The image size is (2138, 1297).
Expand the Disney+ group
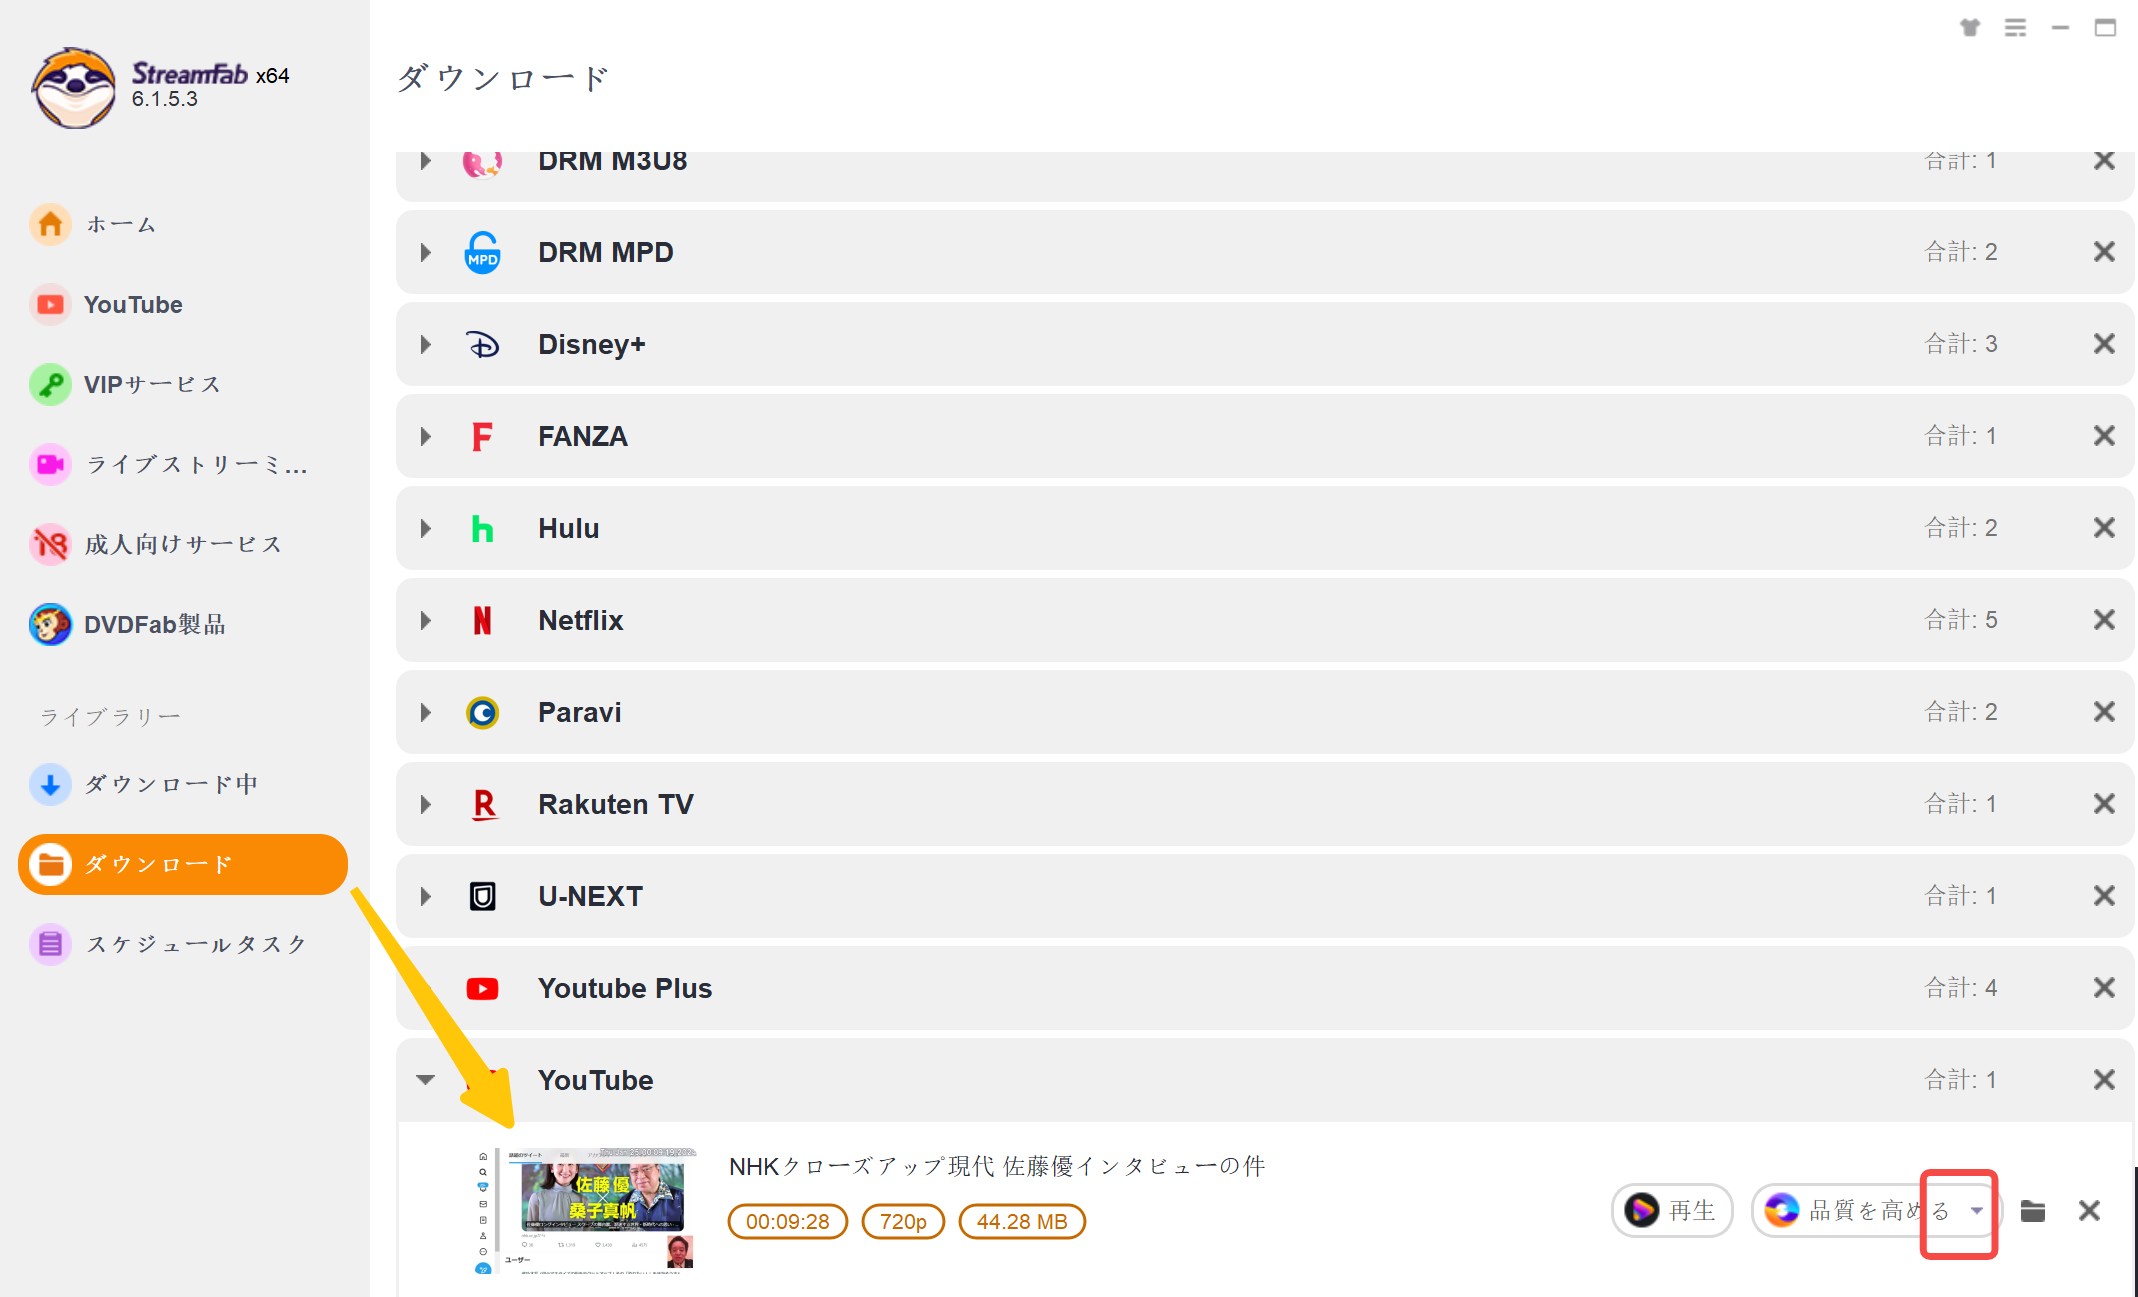click(425, 344)
